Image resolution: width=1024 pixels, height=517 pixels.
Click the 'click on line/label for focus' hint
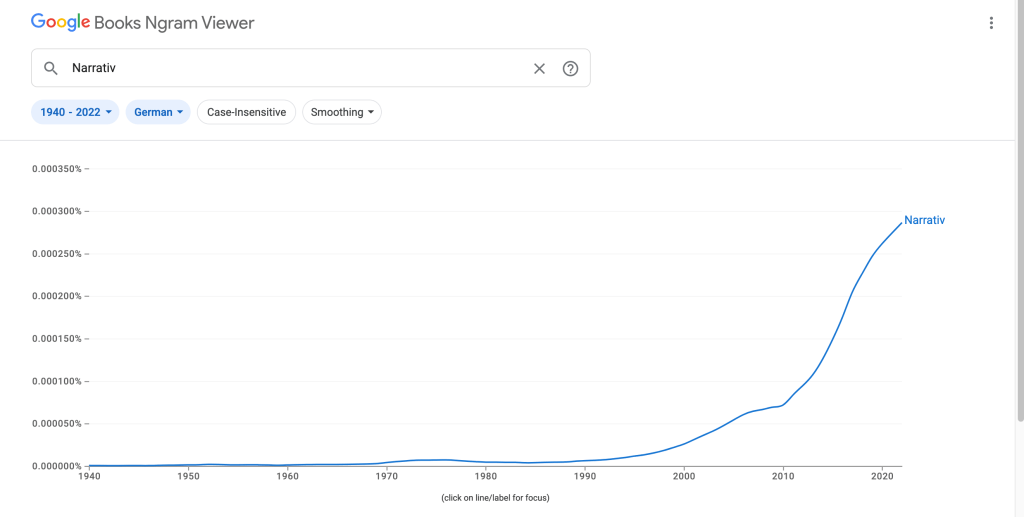coord(495,497)
